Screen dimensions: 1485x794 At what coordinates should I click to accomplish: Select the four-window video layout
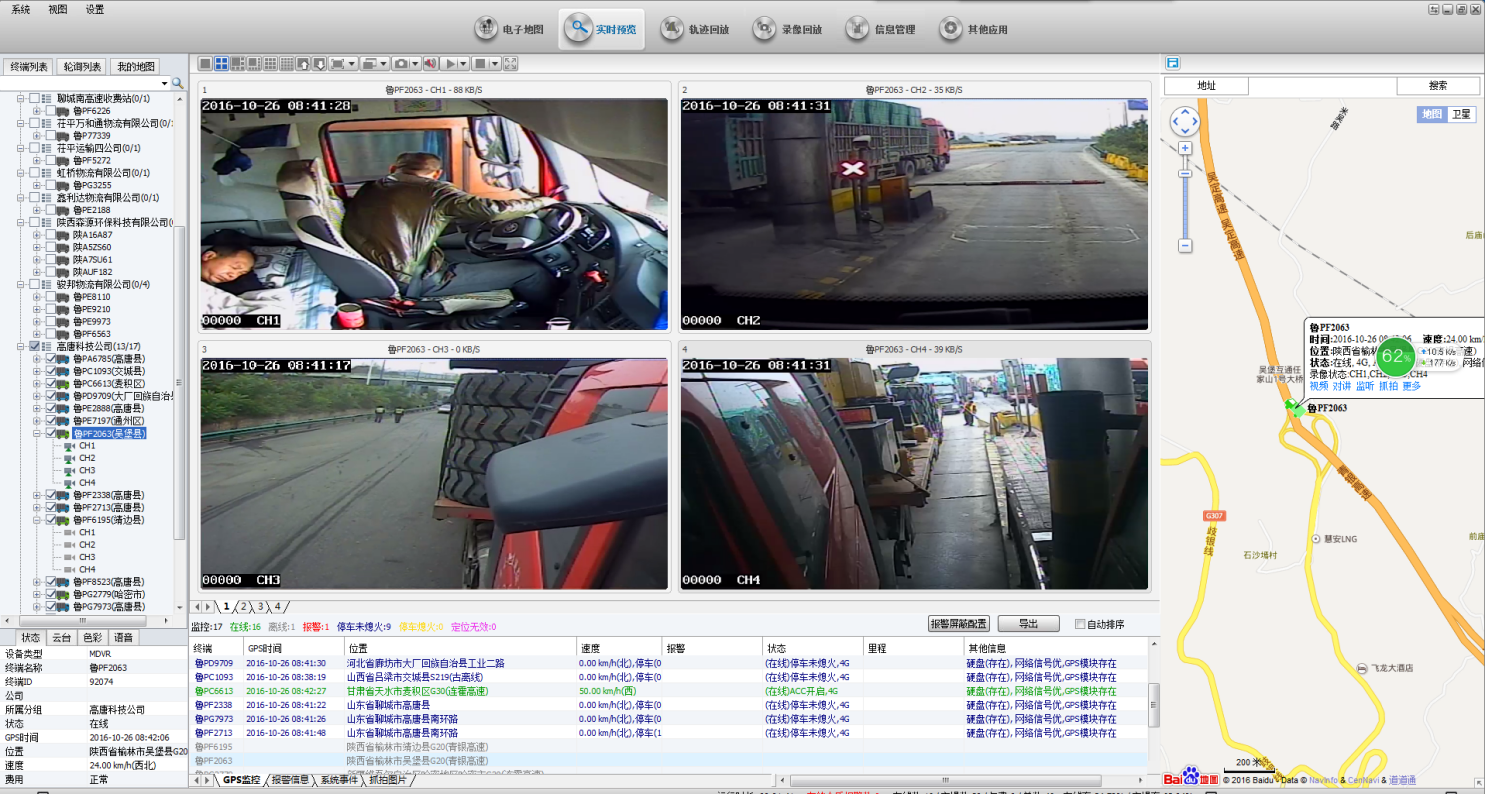(221, 63)
